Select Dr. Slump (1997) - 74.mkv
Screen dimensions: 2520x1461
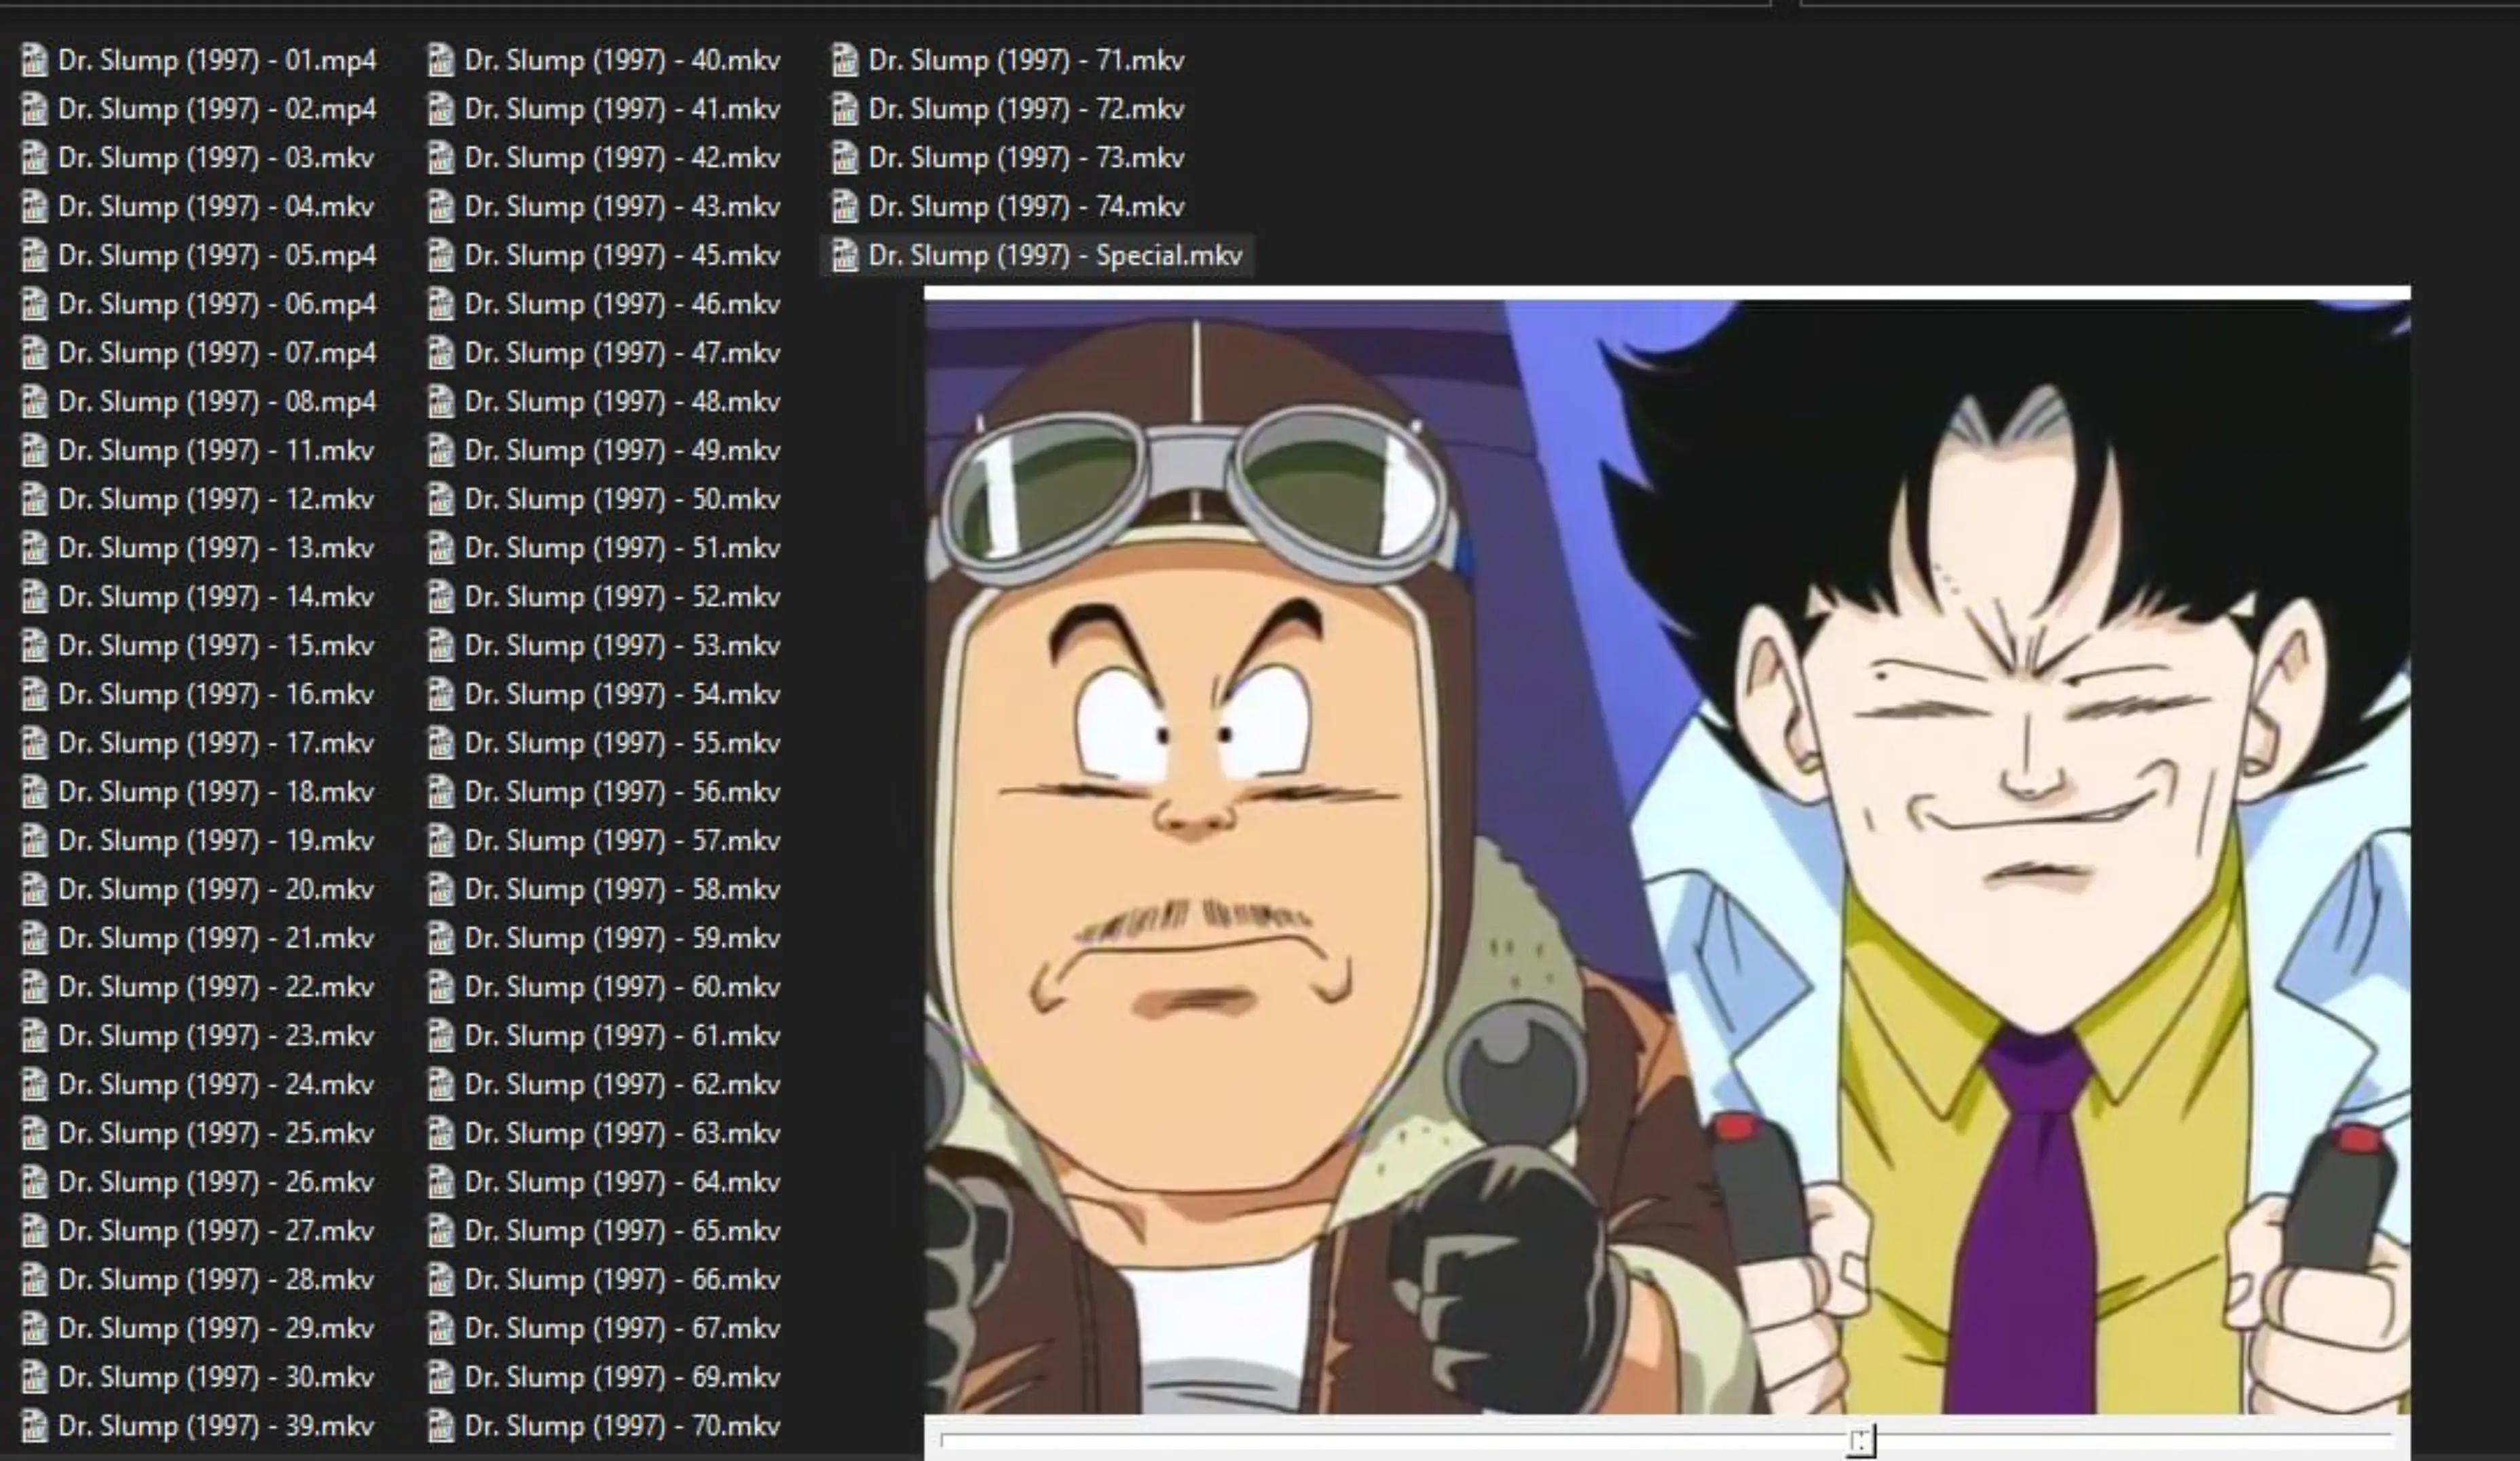(x=1009, y=206)
